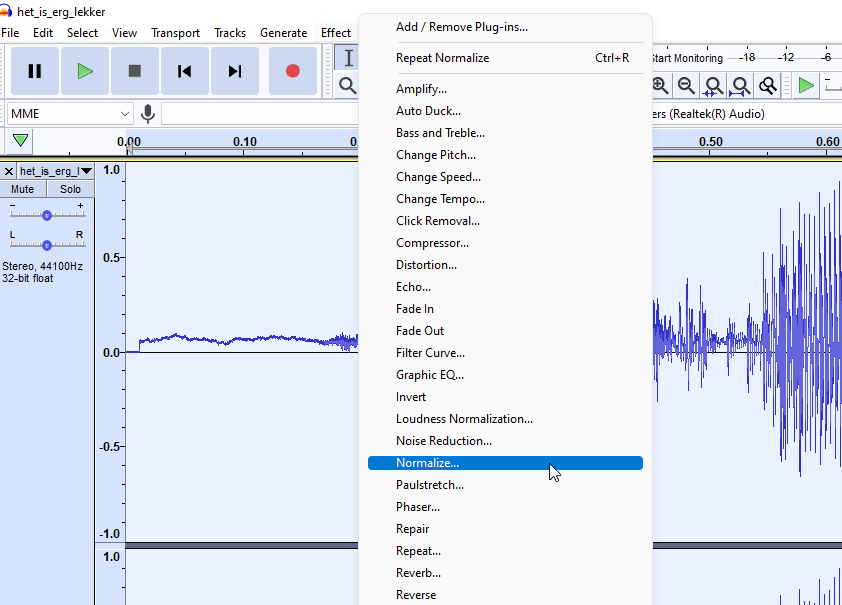
Task: Choose Filter Curve effect
Action: coord(505,353)
